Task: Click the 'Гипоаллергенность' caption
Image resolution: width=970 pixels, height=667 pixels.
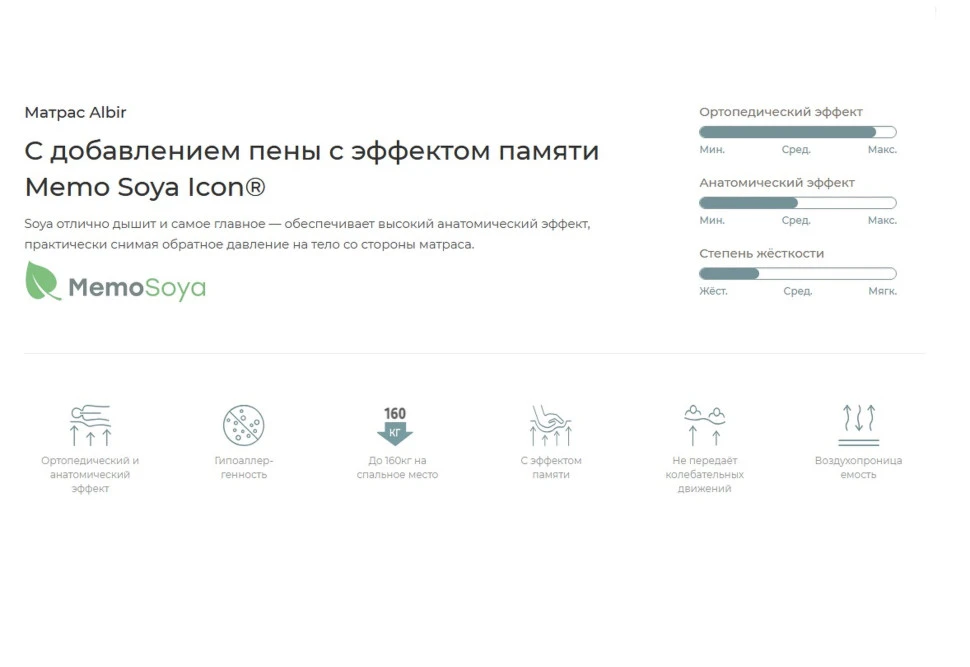Action: [x=244, y=468]
